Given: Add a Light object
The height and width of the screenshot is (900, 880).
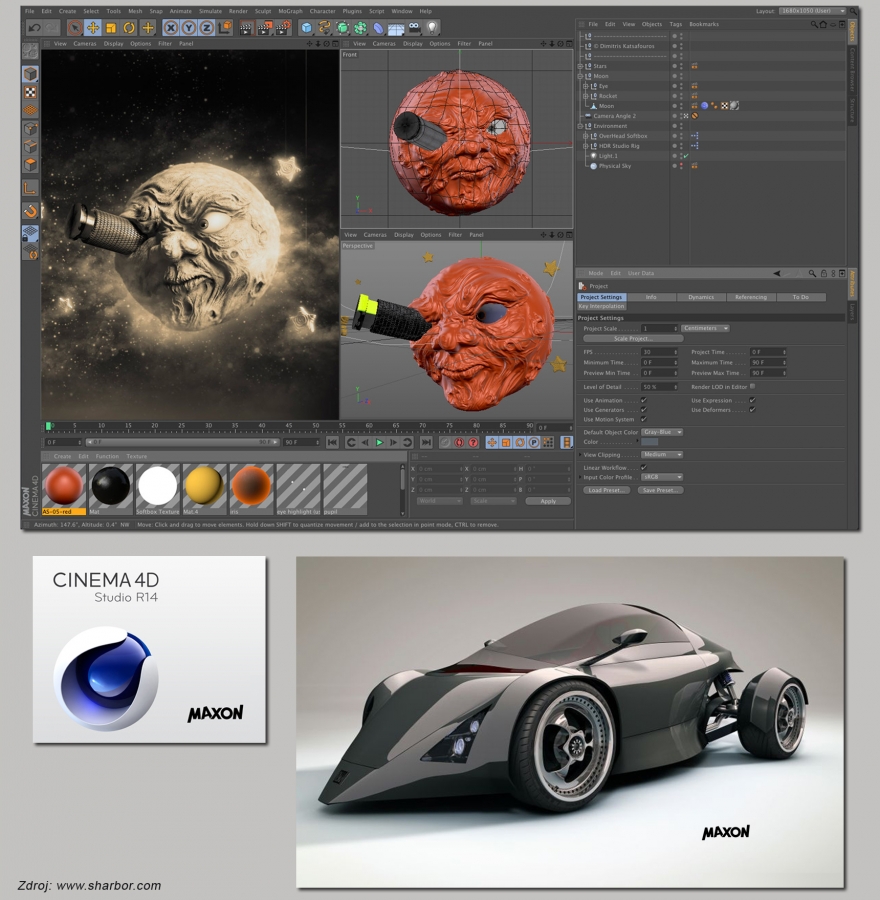Looking at the screenshot, I should [432, 28].
